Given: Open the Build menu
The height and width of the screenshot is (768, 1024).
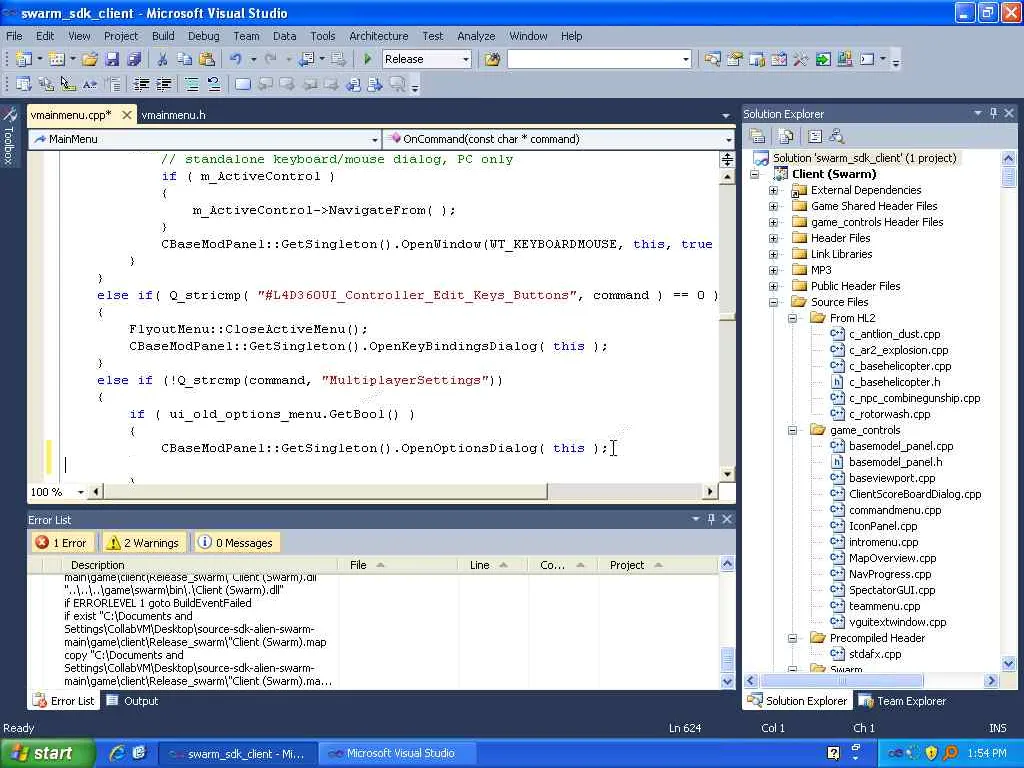Looking at the screenshot, I should (x=163, y=36).
